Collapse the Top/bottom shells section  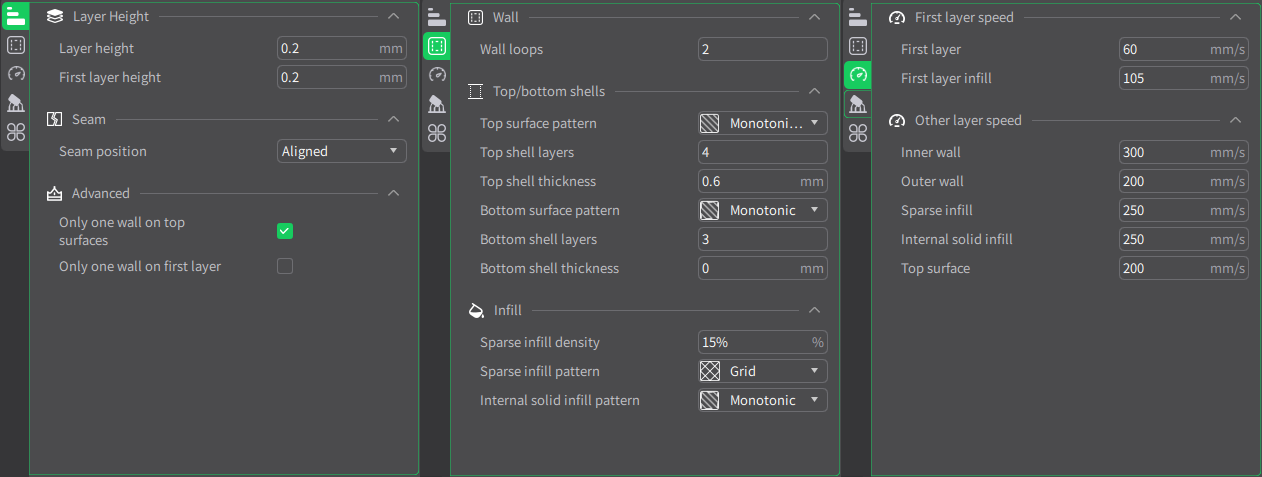(x=814, y=91)
